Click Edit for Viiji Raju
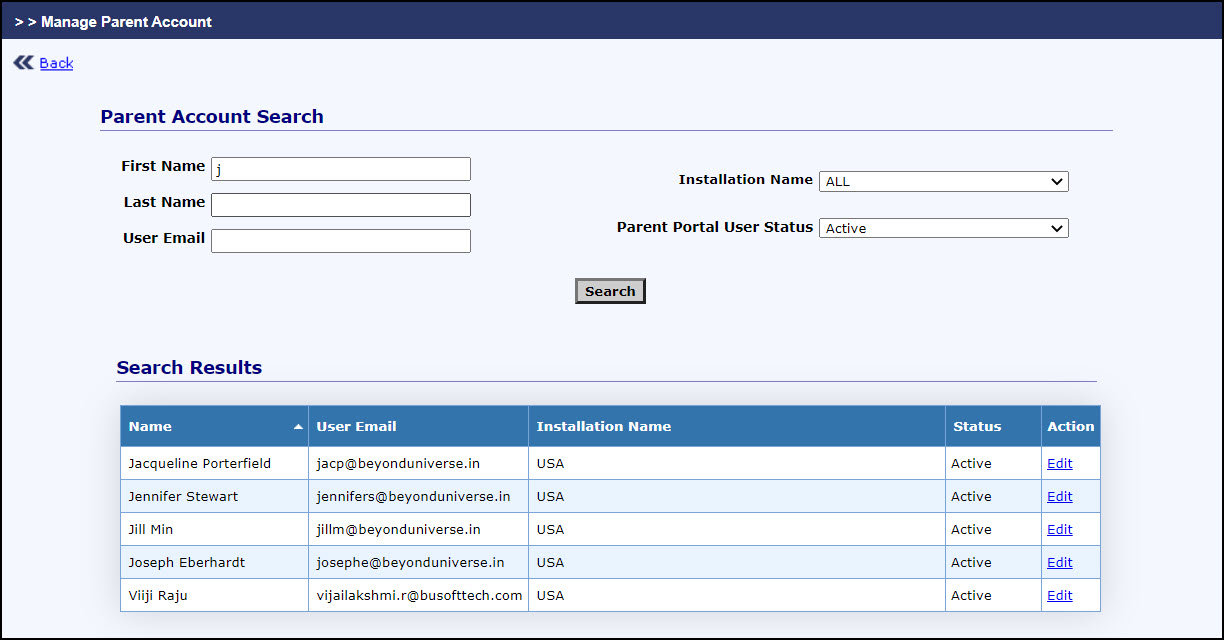 (1059, 595)
